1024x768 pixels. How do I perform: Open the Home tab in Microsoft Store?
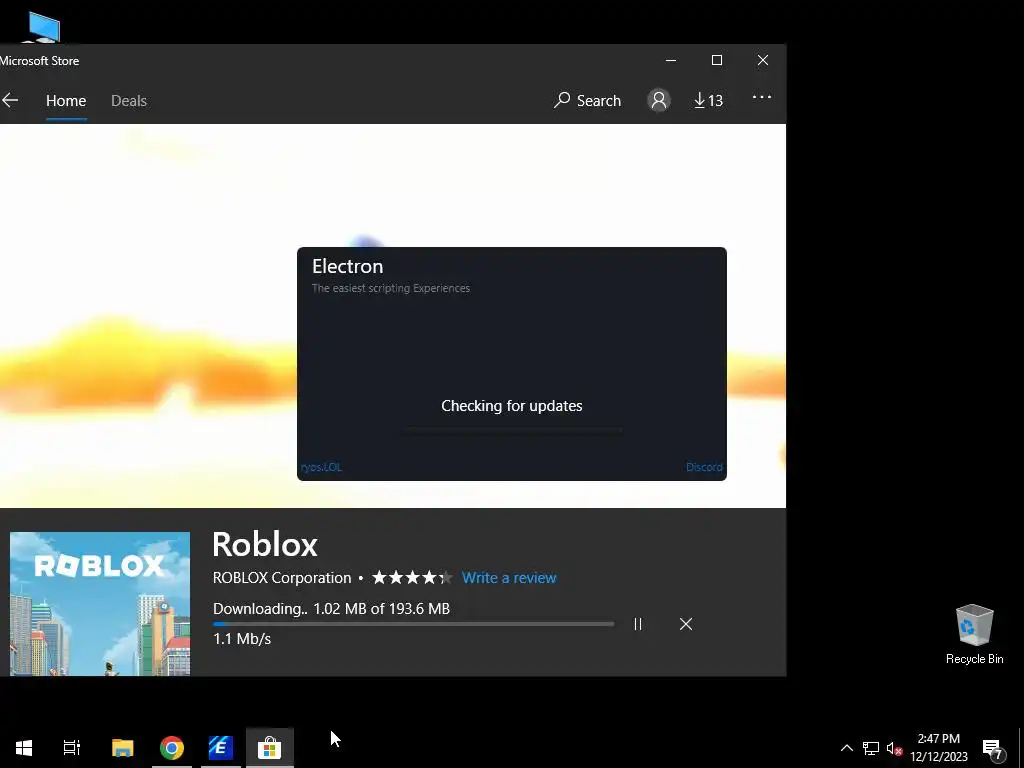pyautogui.click(x=66, y=101)
